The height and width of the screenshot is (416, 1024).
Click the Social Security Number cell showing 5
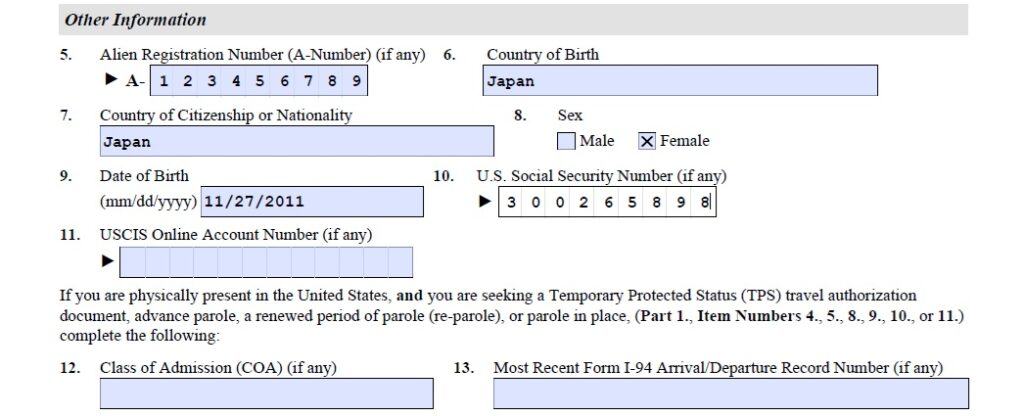(x=632, y=202)
